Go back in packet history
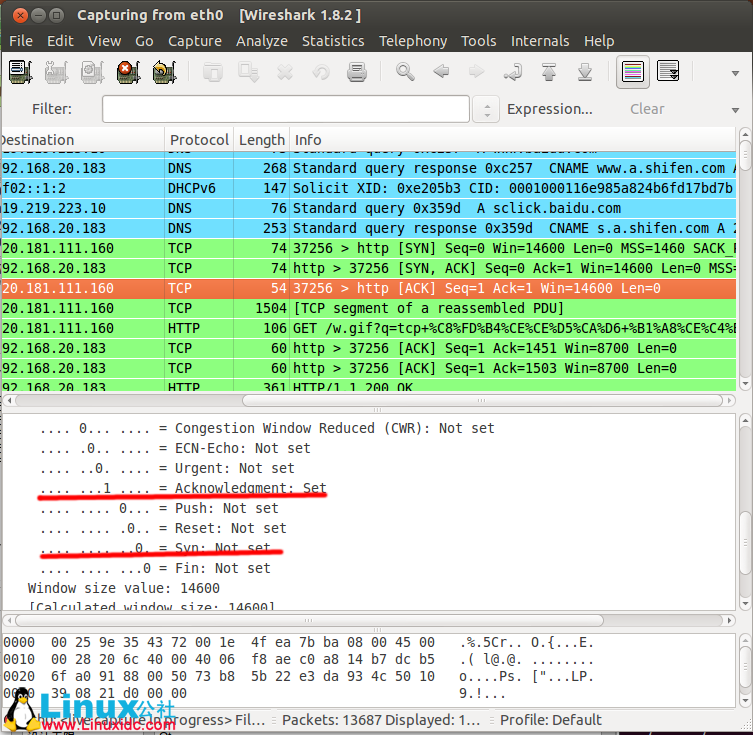This screenshot has width=753, height=735. (441, 72)
